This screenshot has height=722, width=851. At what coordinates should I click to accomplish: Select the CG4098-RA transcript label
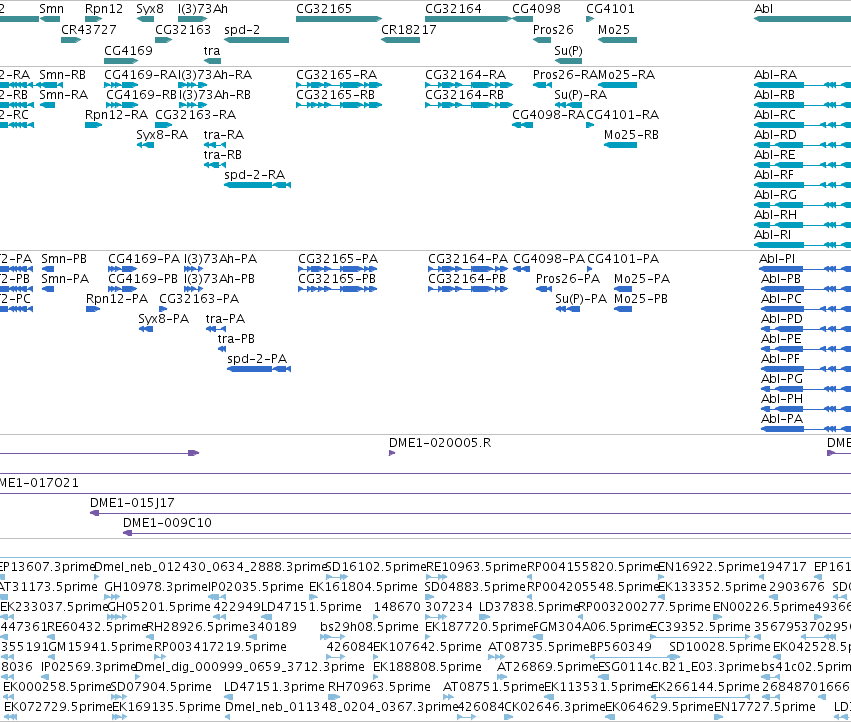click(549, 115)
